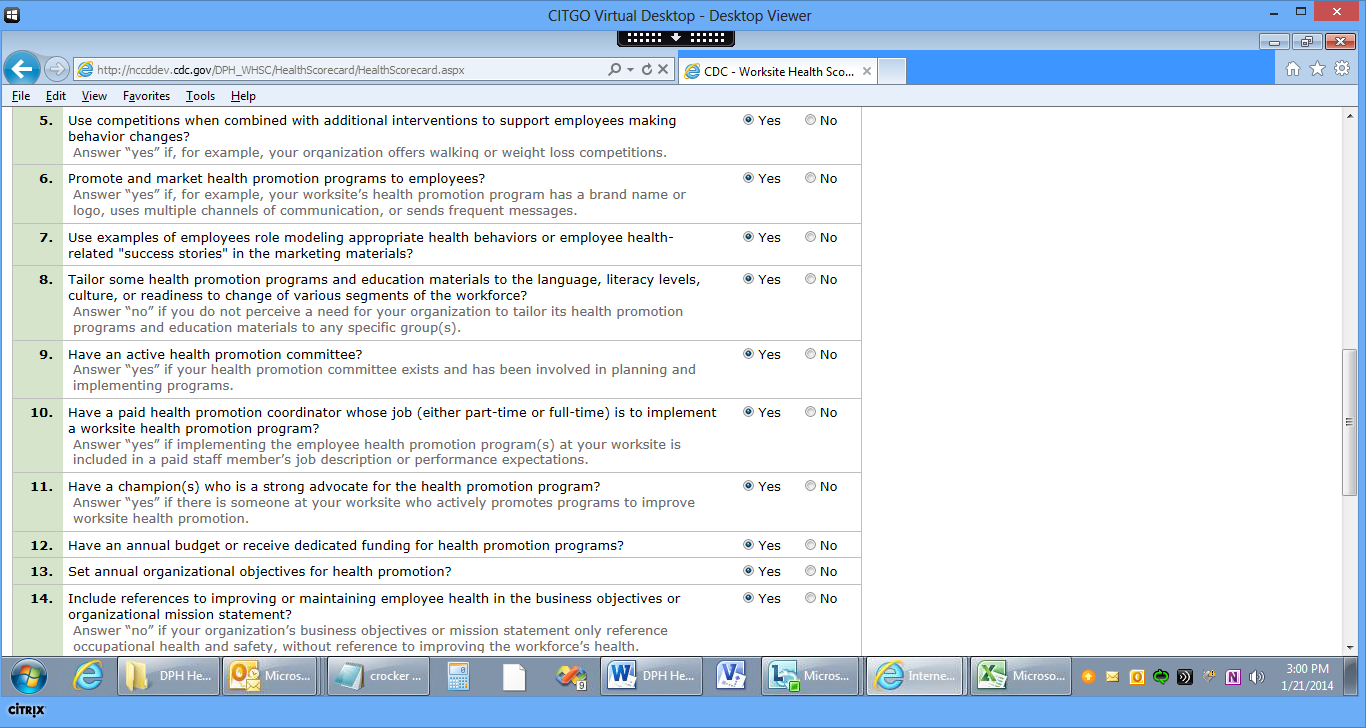Open the Calculator from the taskbar
Image resolution: width=1366 pixels, height=728 pixels.
459,677
